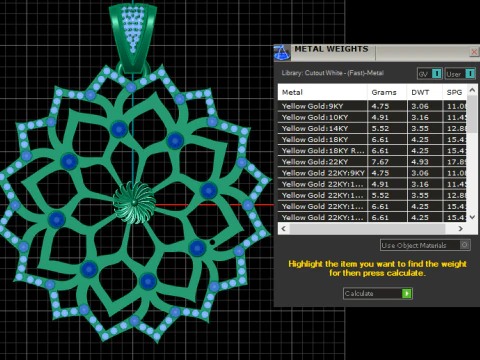Image resolution: width=480 pixels, height=360 pixels.
Task: Click the green arrow on Calculate
Action: (x=407, y=293)
